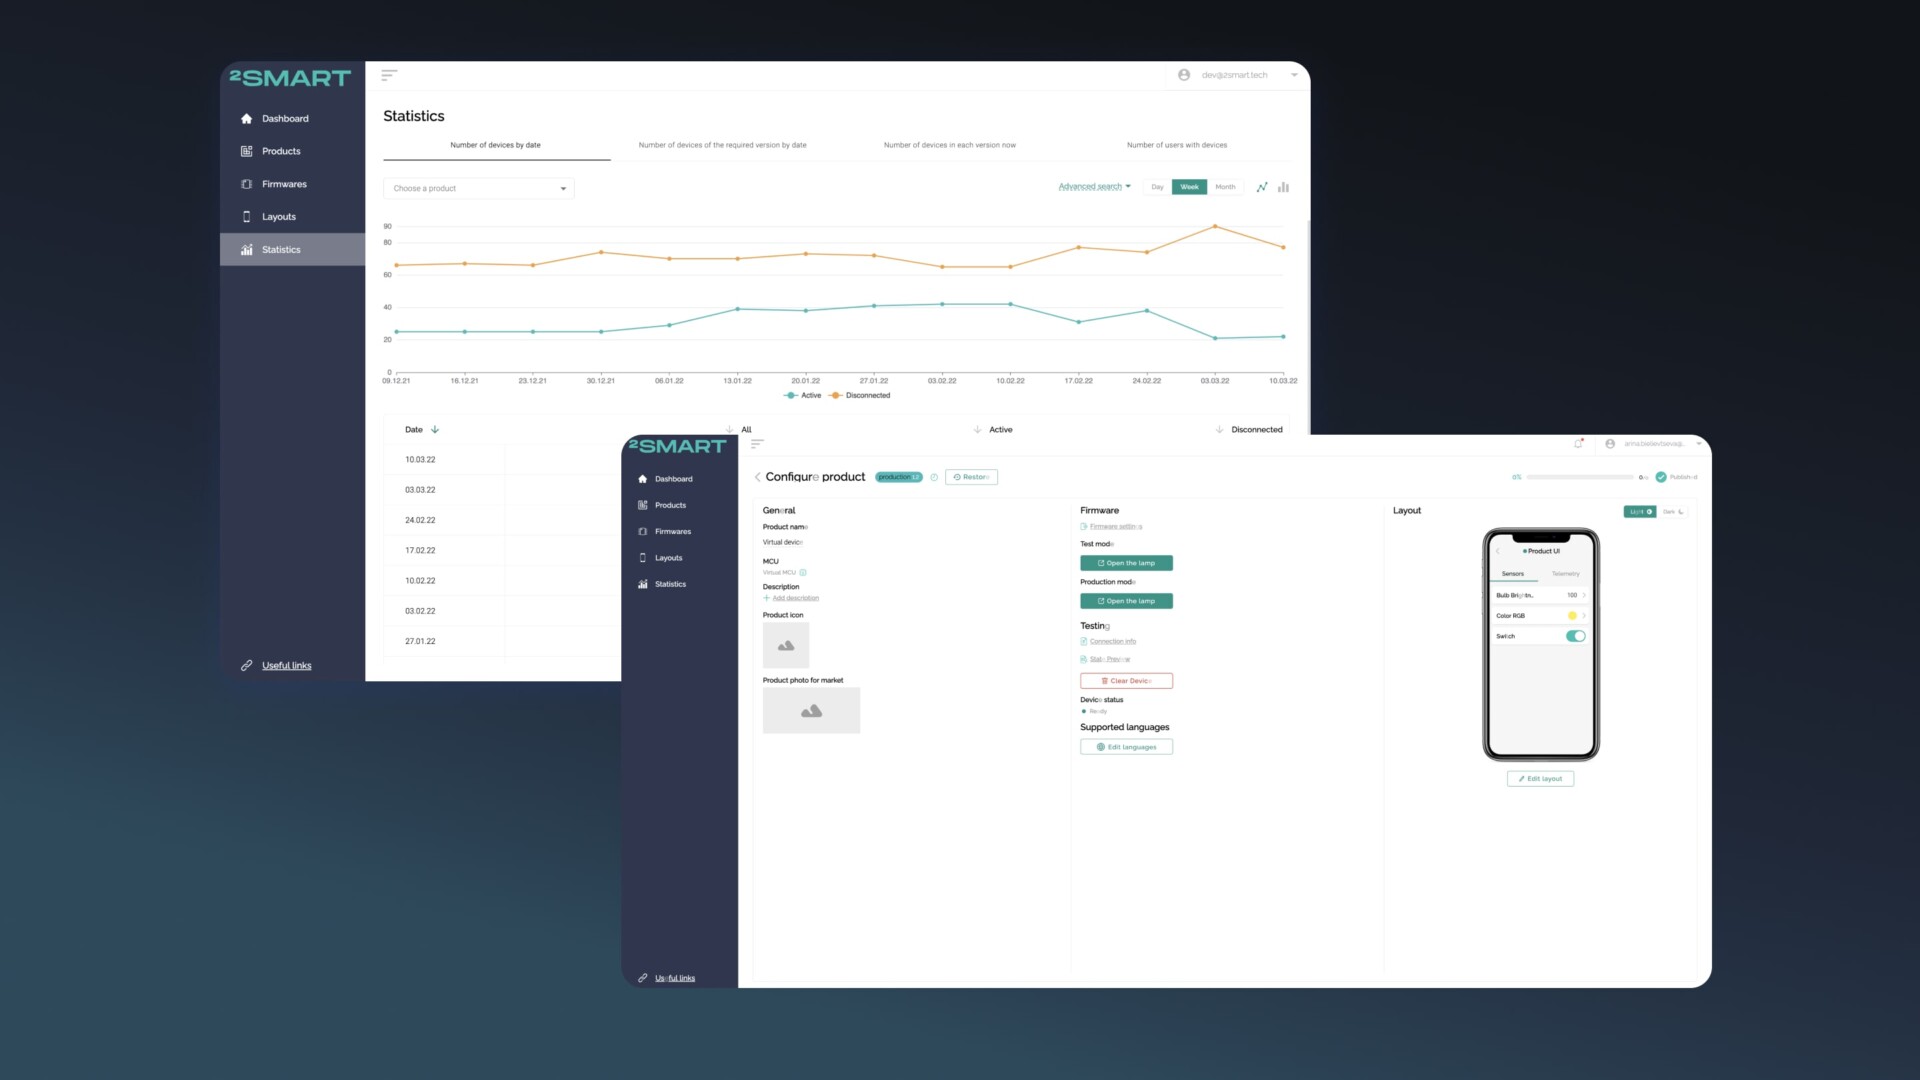The width and height of the screenshot is (1920, 1080).
Task: Select the Products icon in sidebar
Action: (x=247, y=150)
